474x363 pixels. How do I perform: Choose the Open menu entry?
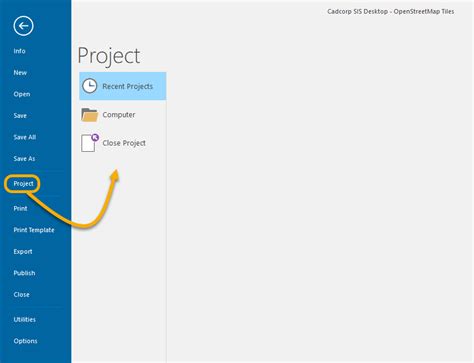(22, 94)
